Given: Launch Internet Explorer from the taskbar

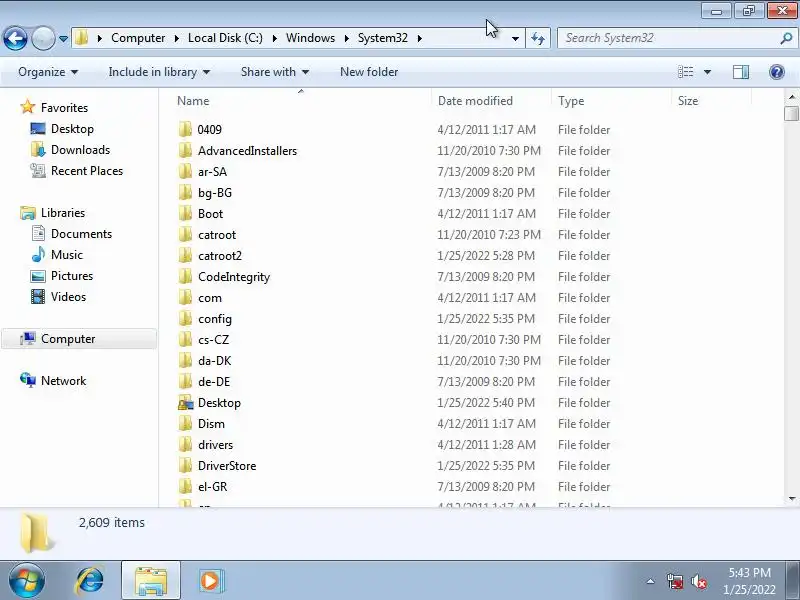Looking at the screenshot, I should 89,581.
